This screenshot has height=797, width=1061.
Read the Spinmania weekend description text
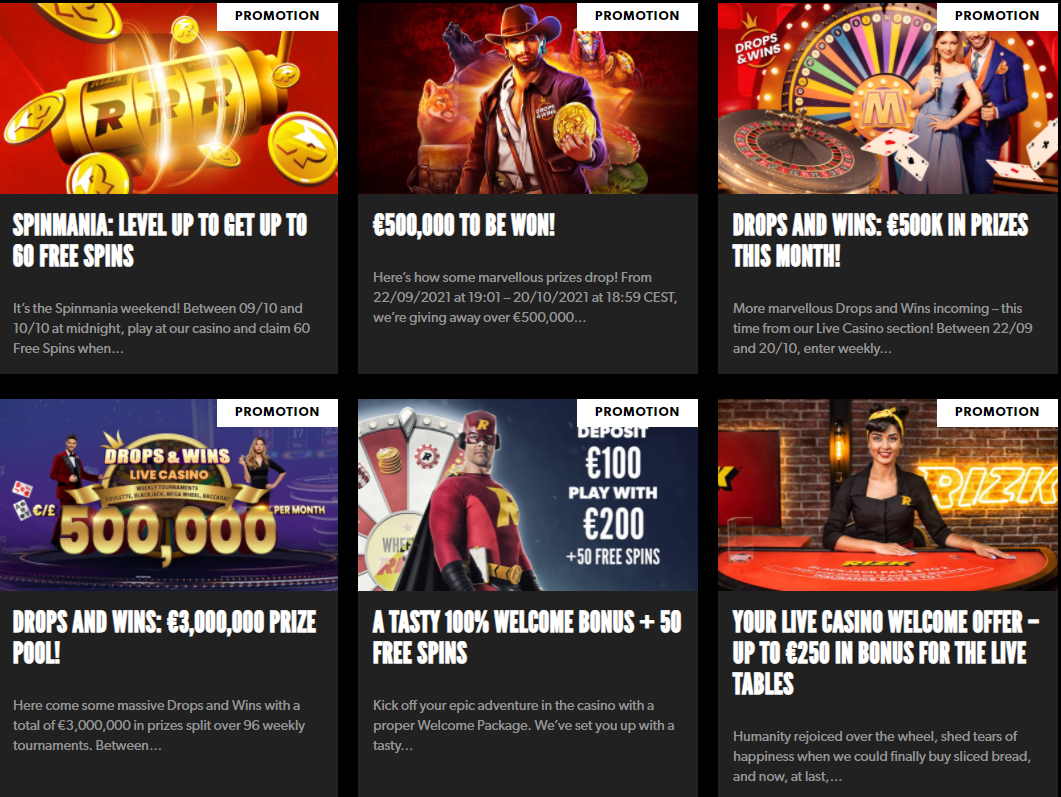coord(162,328)
